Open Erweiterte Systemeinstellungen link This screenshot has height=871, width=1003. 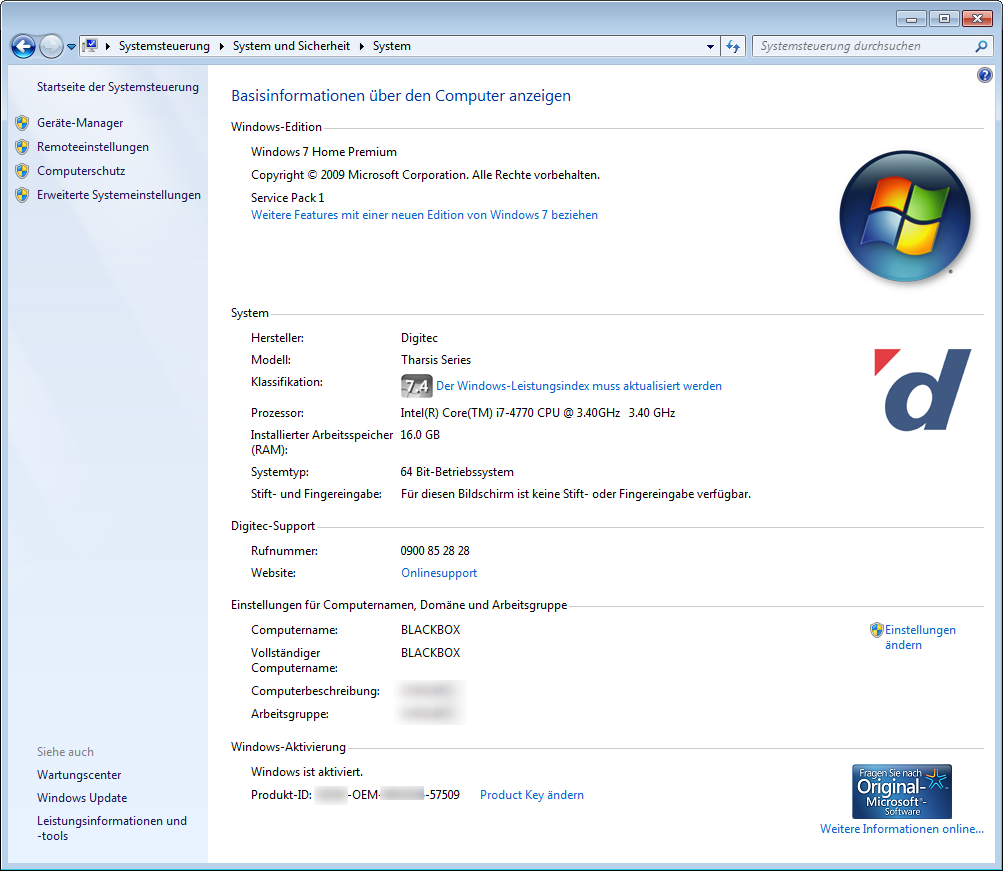[119, 195]
